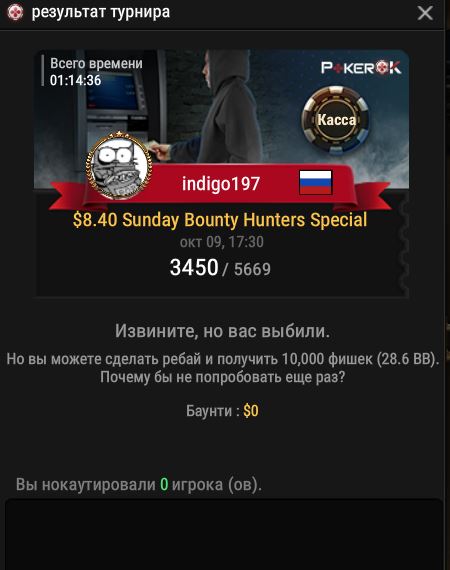450x570 pixels.
Task: Click the Всего времени timer 01:14:36
Action: [x=75, y=80]
